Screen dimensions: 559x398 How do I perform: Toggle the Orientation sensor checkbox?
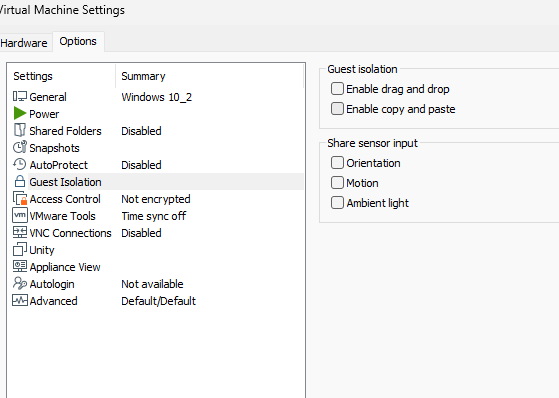click(x=337, y=163)
